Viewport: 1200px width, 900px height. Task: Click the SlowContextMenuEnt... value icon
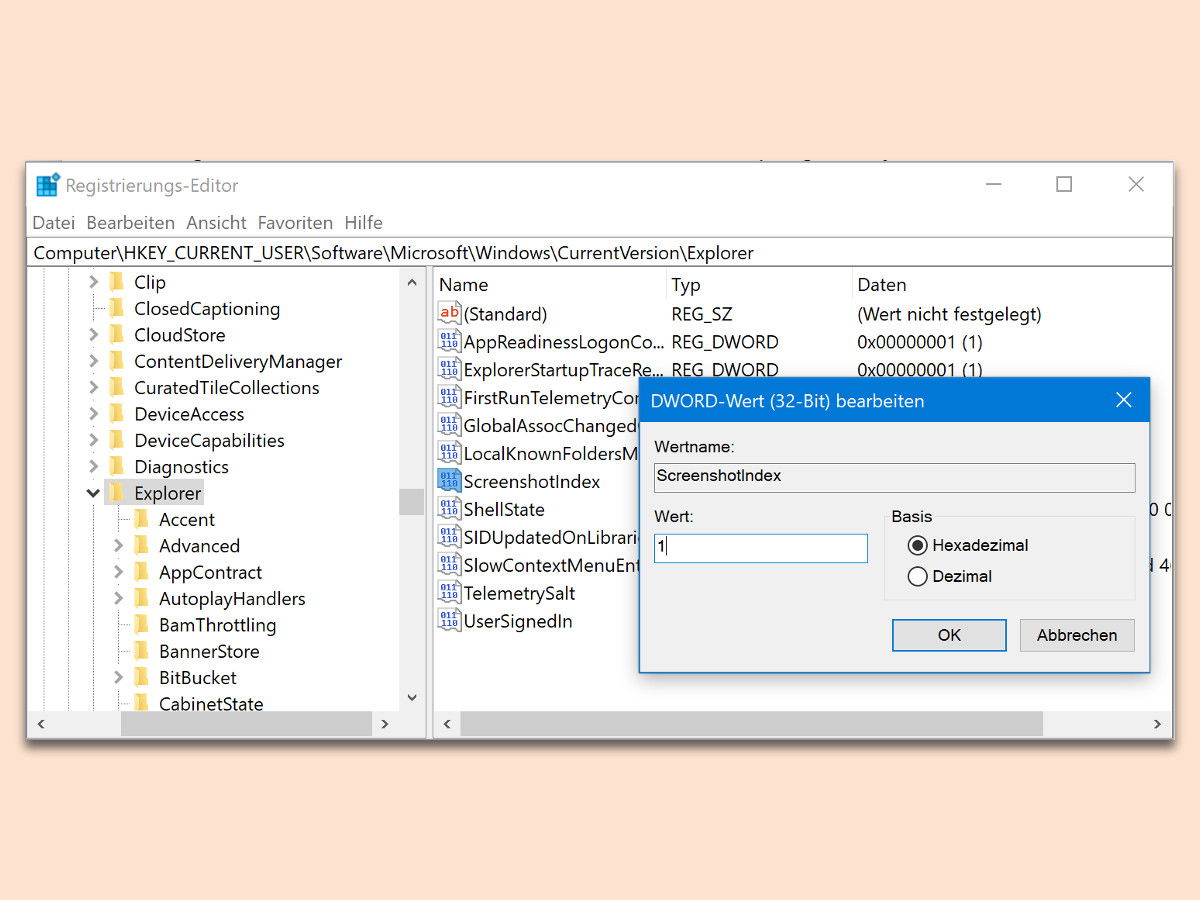(449, 565)
